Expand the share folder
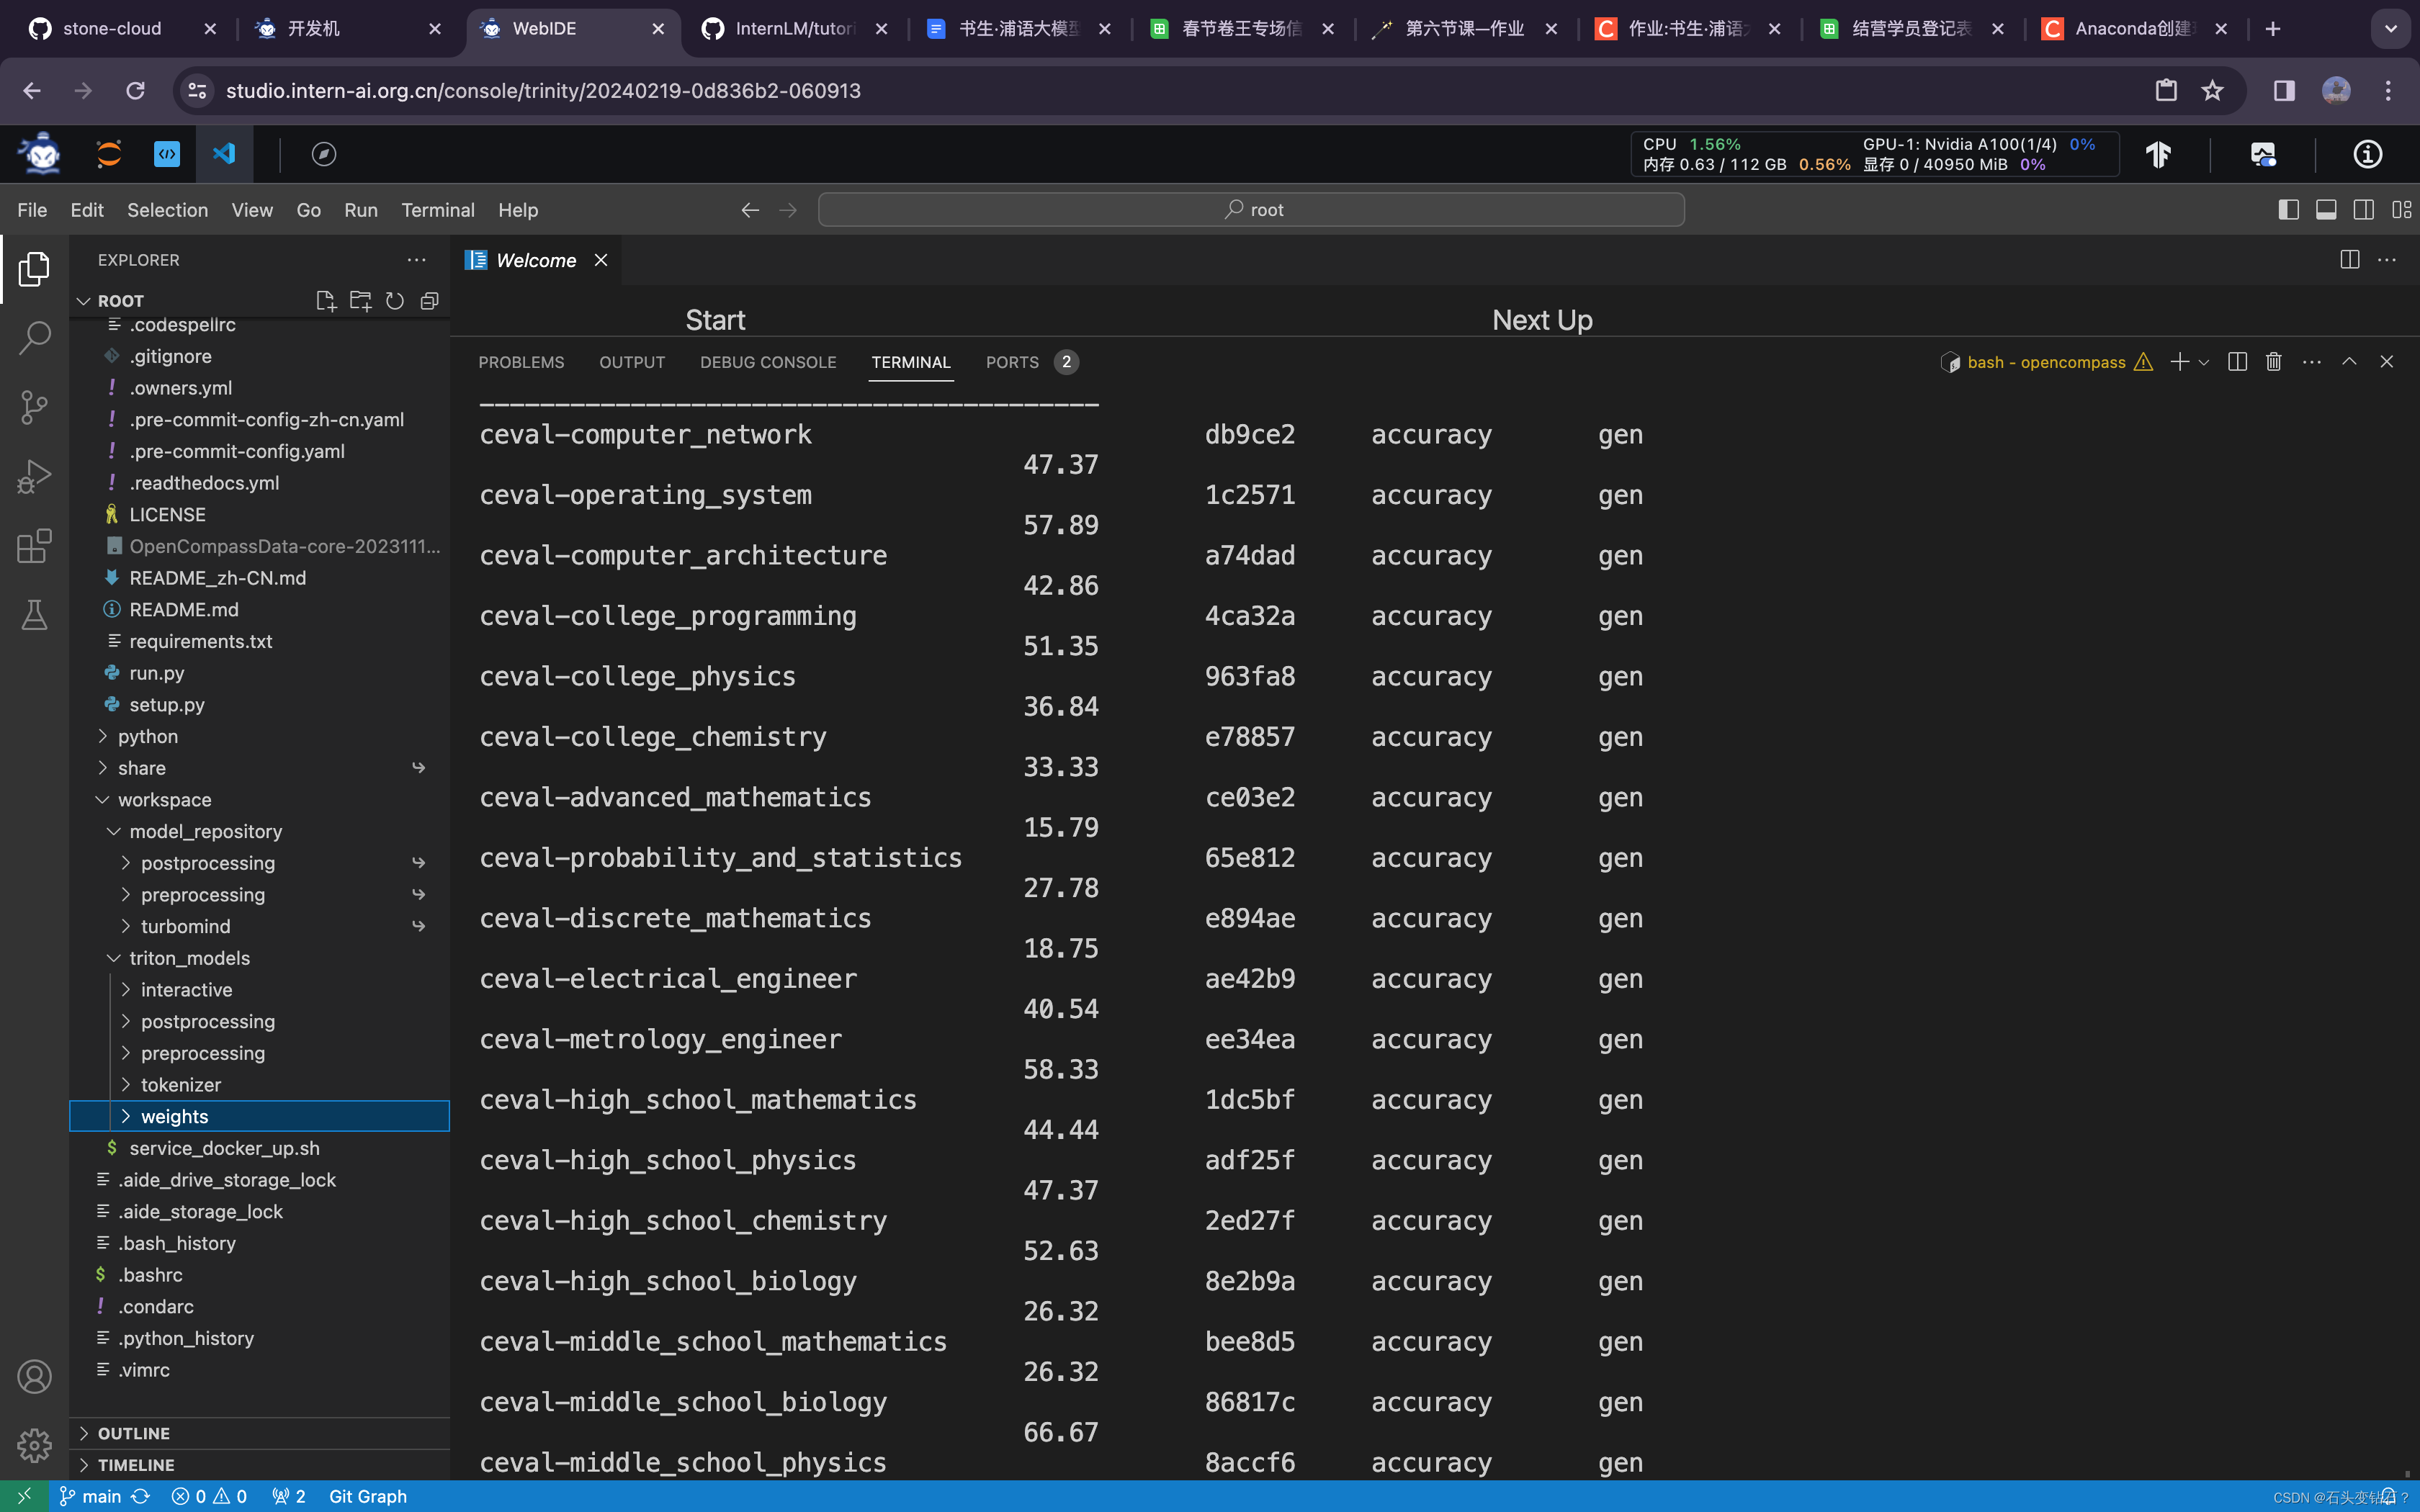2420x1512 pixels. 142,768
